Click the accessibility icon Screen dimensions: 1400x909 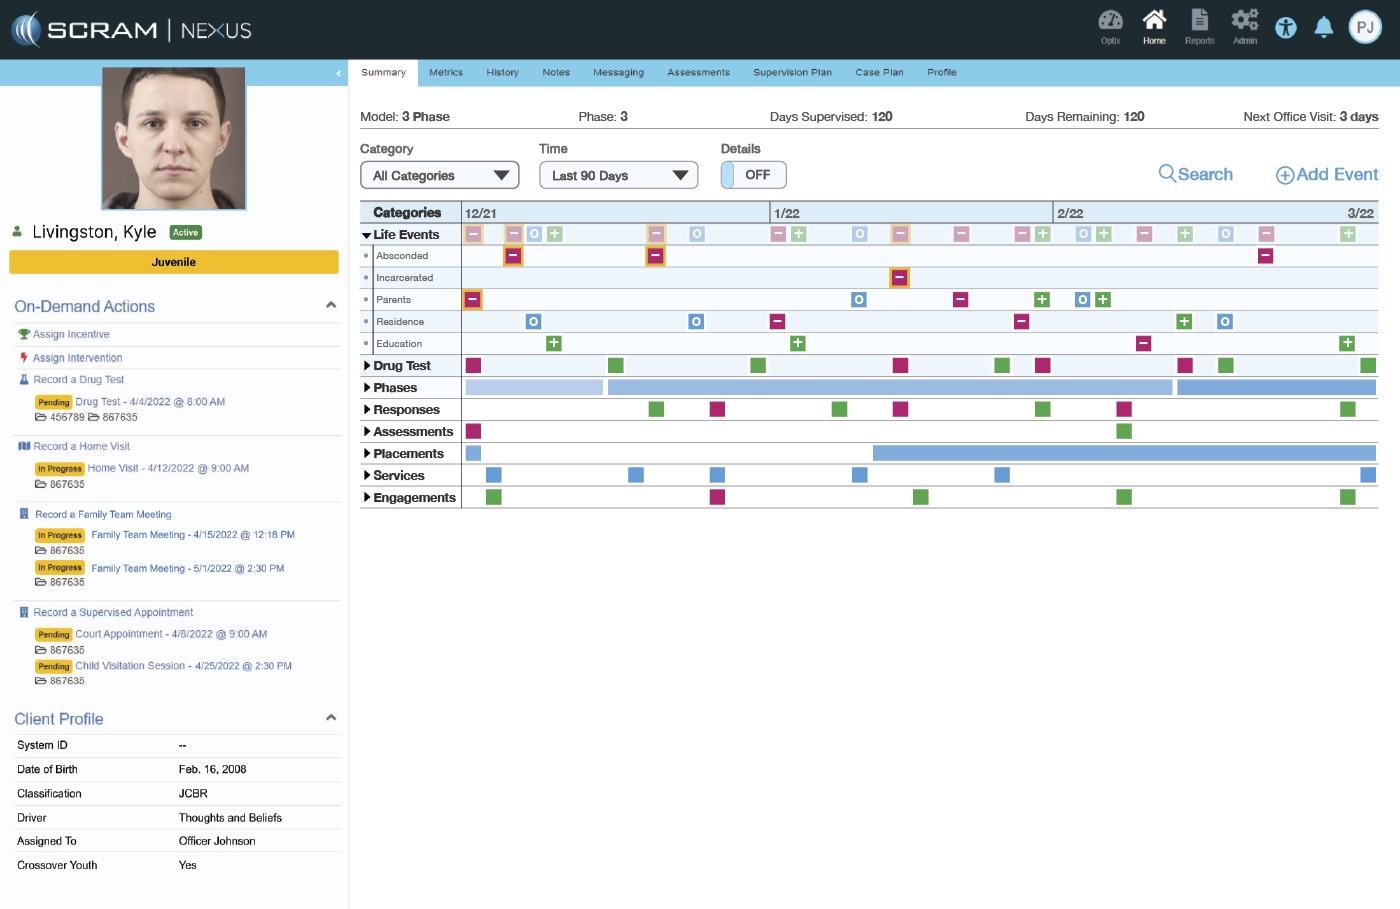pos(1286,28)
